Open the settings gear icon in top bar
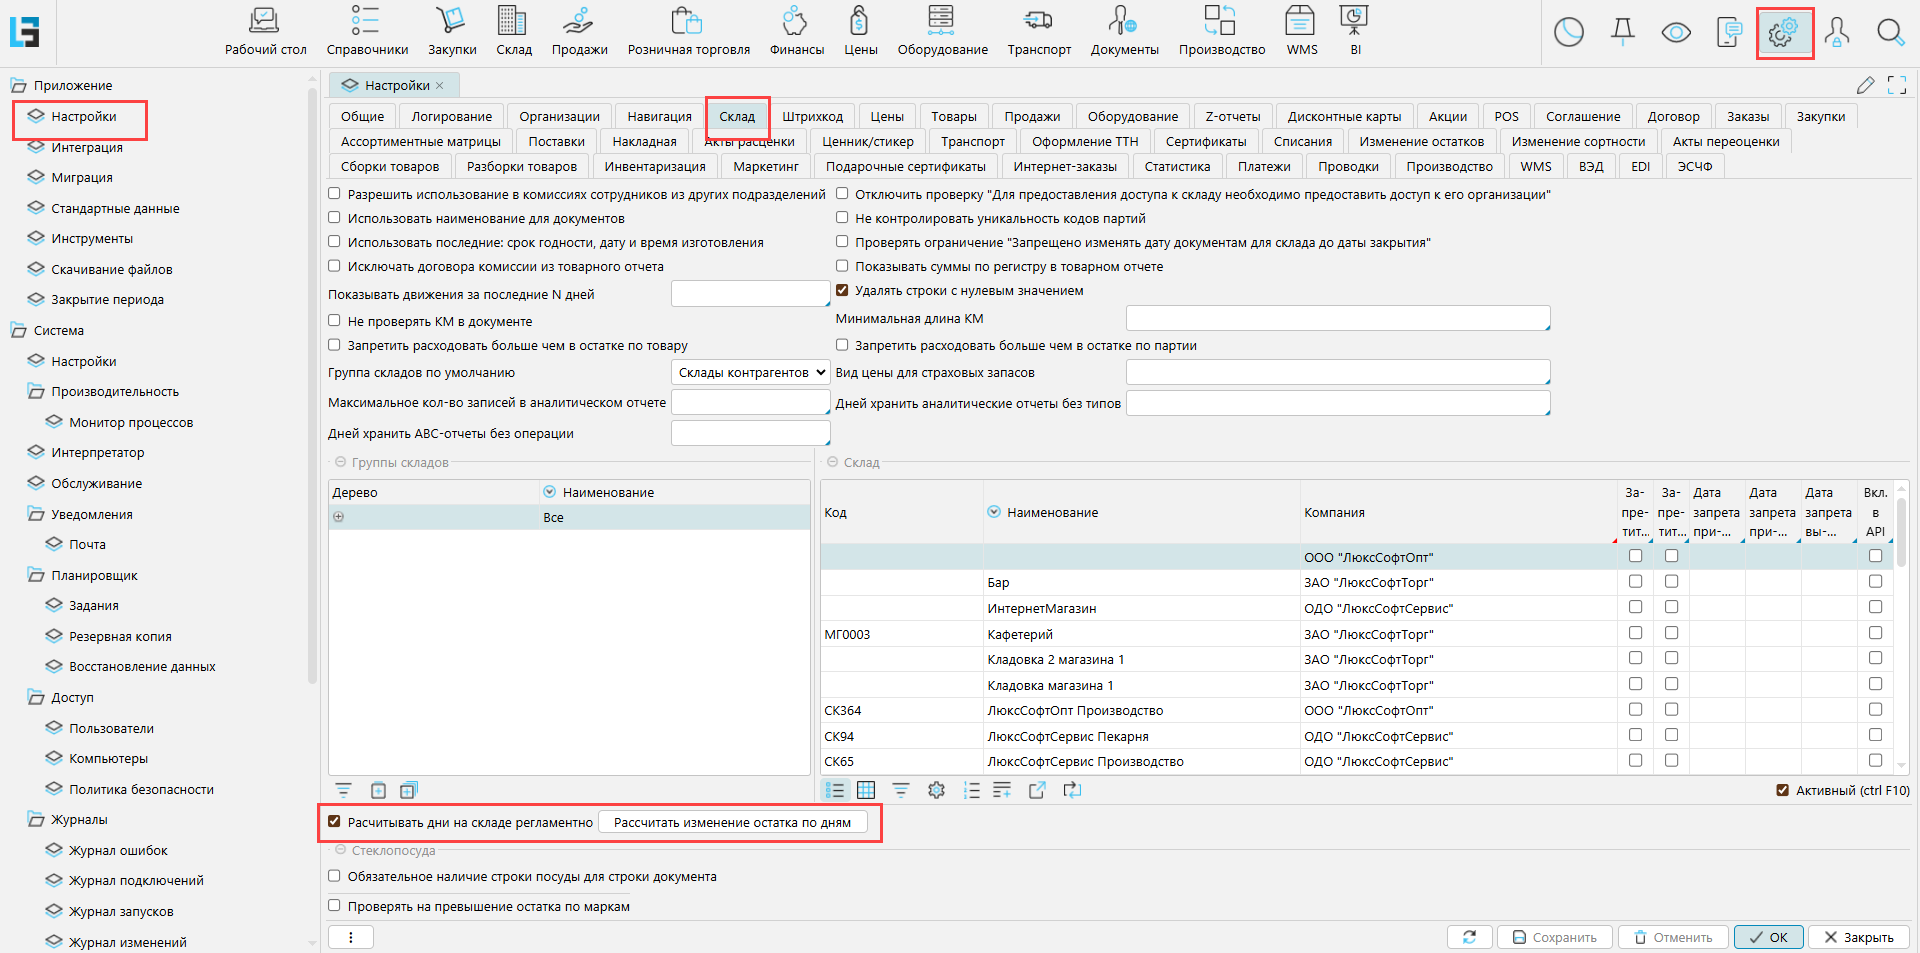The height and width of the screenshot is (953, 1920). point(1783,33)
